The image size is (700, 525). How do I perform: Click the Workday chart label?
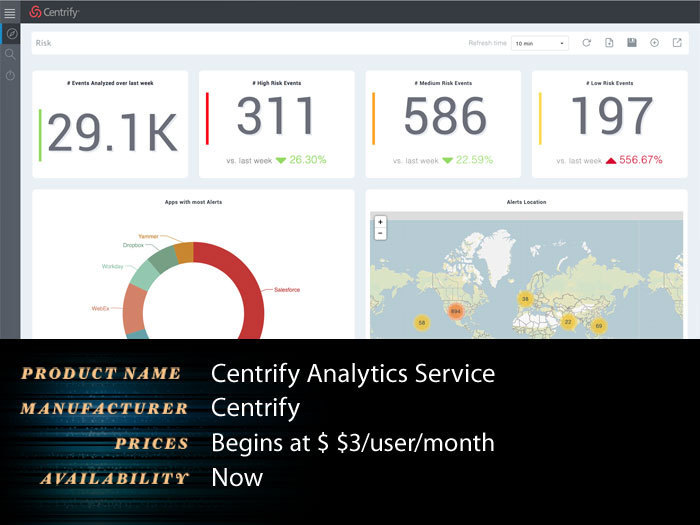tap(112, 267)
